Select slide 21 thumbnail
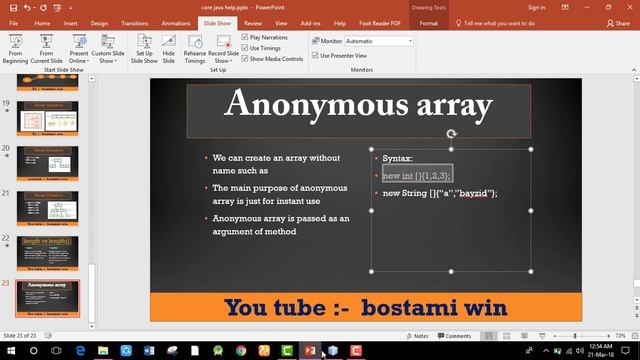Image resolution: width=640 pixels, height=360 pixels. coord(47,208)
